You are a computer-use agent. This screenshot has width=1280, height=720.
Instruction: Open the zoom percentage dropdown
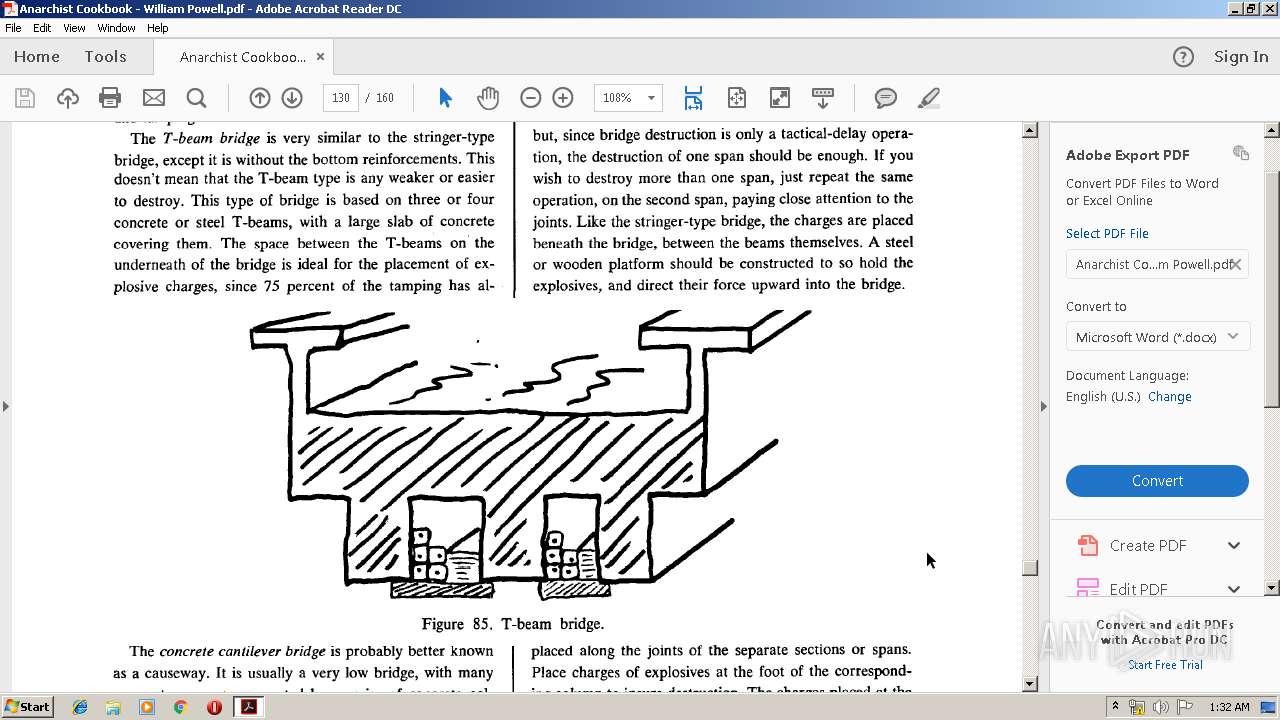(651, 98)
